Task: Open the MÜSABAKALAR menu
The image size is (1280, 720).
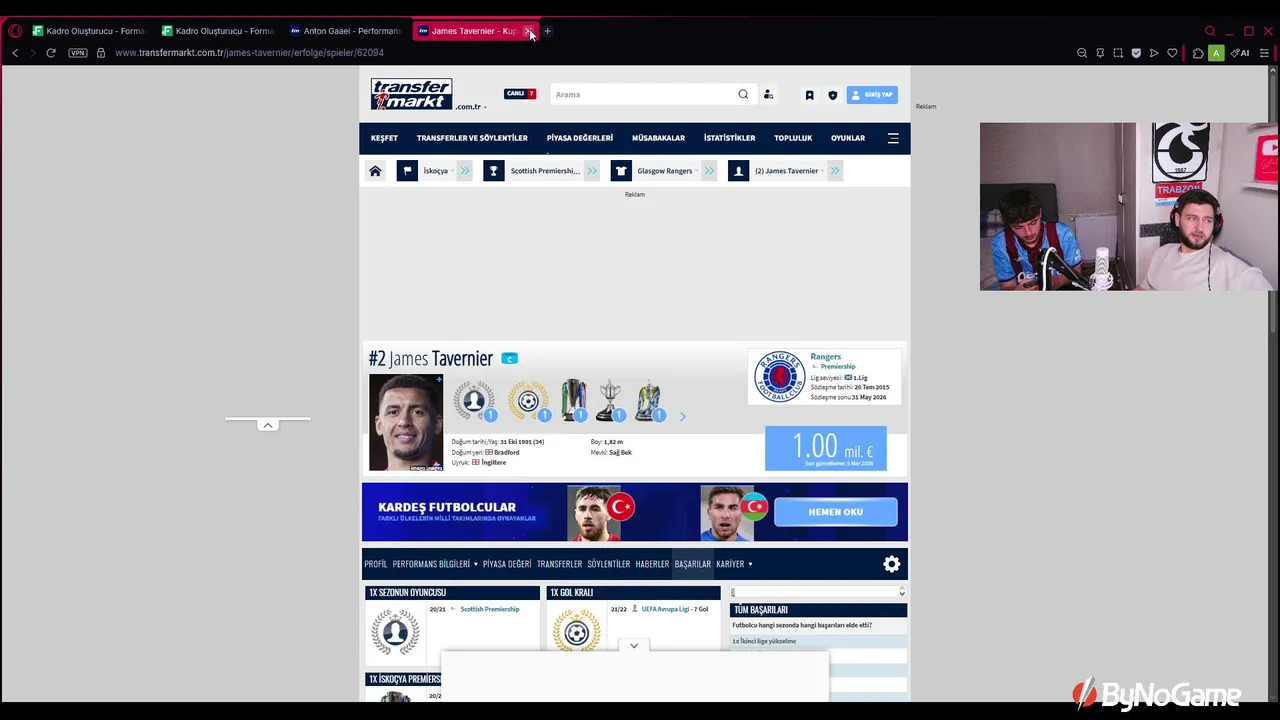Action: pyautogui.click(x=658, y=138)
